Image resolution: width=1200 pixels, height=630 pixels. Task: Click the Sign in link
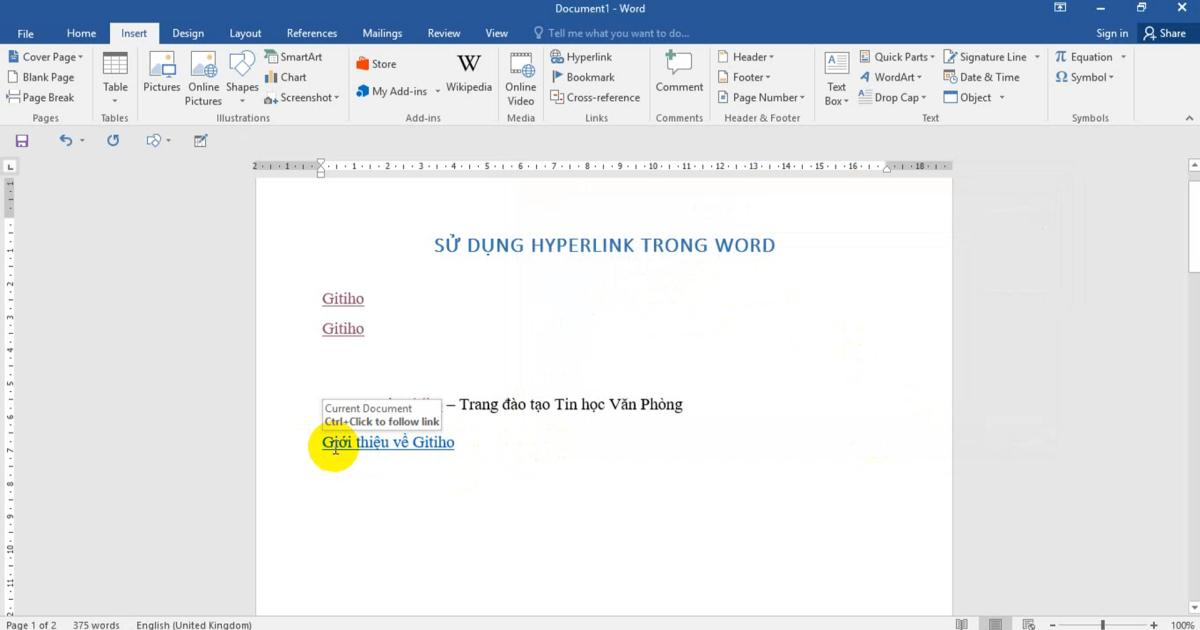click(x=1112, y=33)
